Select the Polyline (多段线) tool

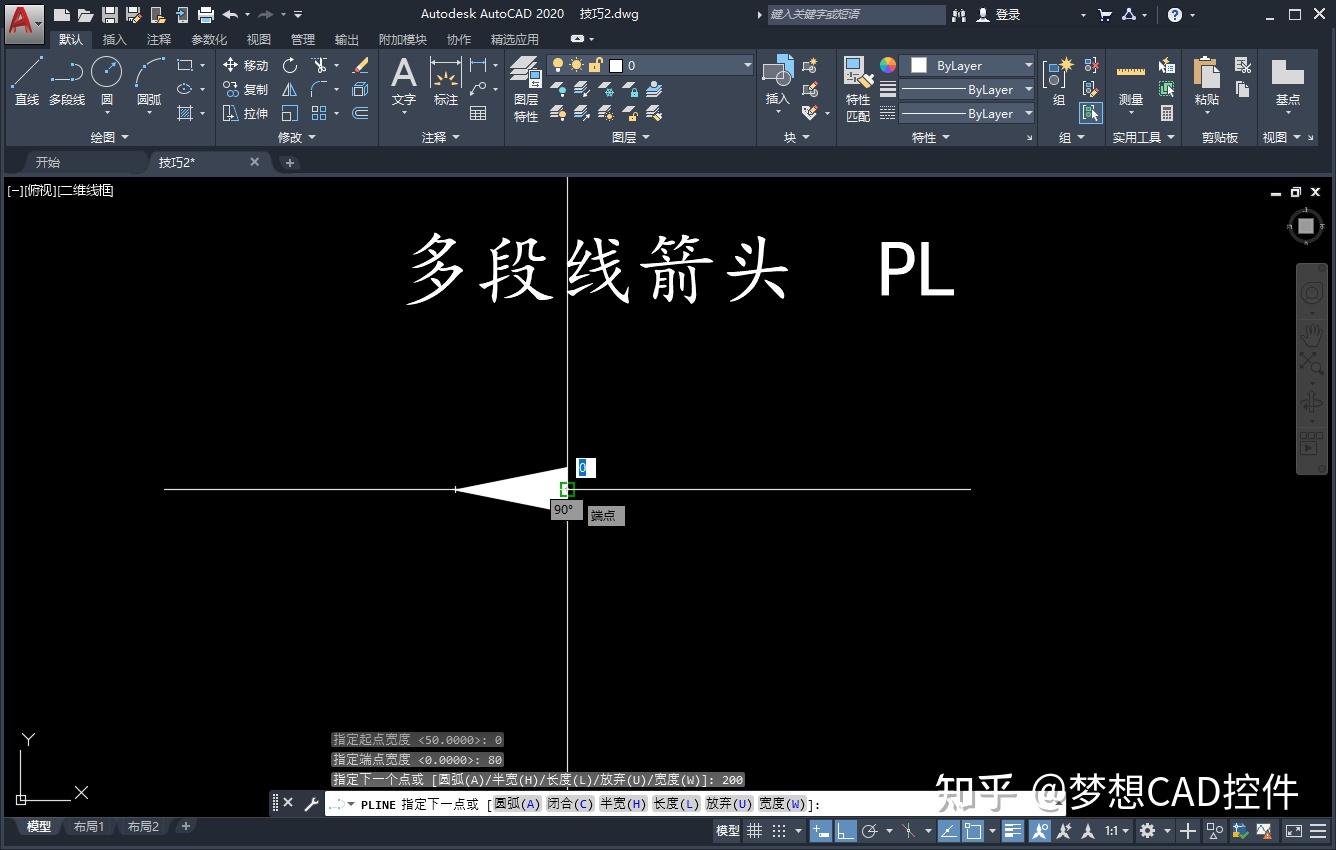click(67, 80)
